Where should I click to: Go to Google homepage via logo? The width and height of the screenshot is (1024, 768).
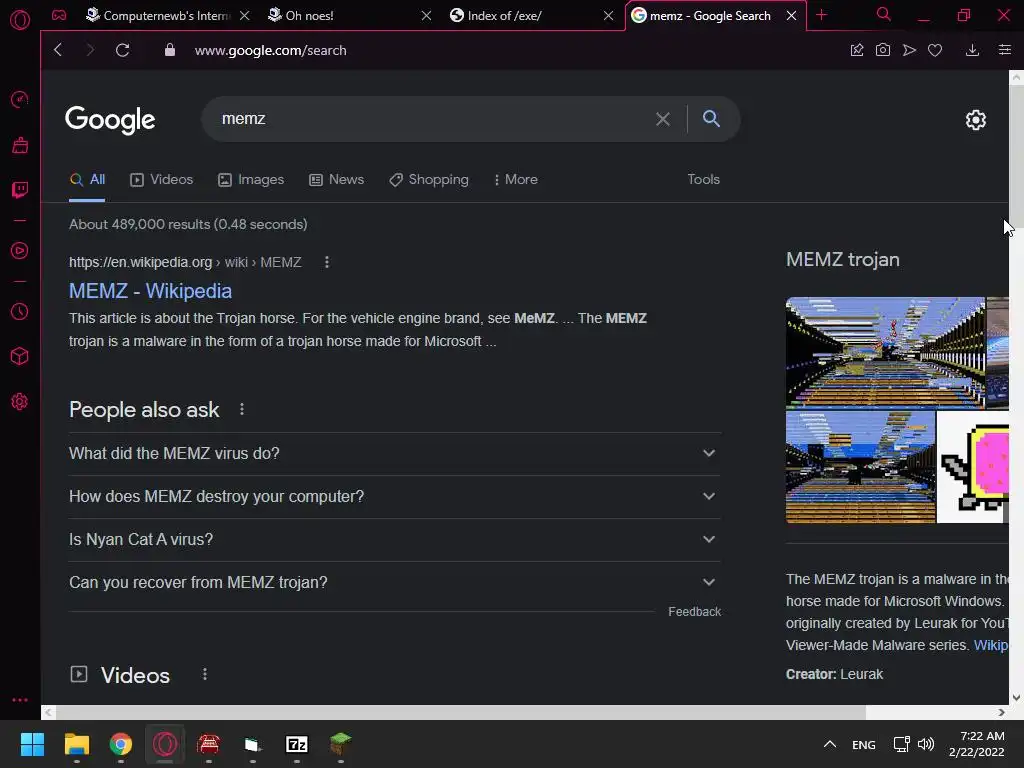pyautogui.click(x=110, y=120)
